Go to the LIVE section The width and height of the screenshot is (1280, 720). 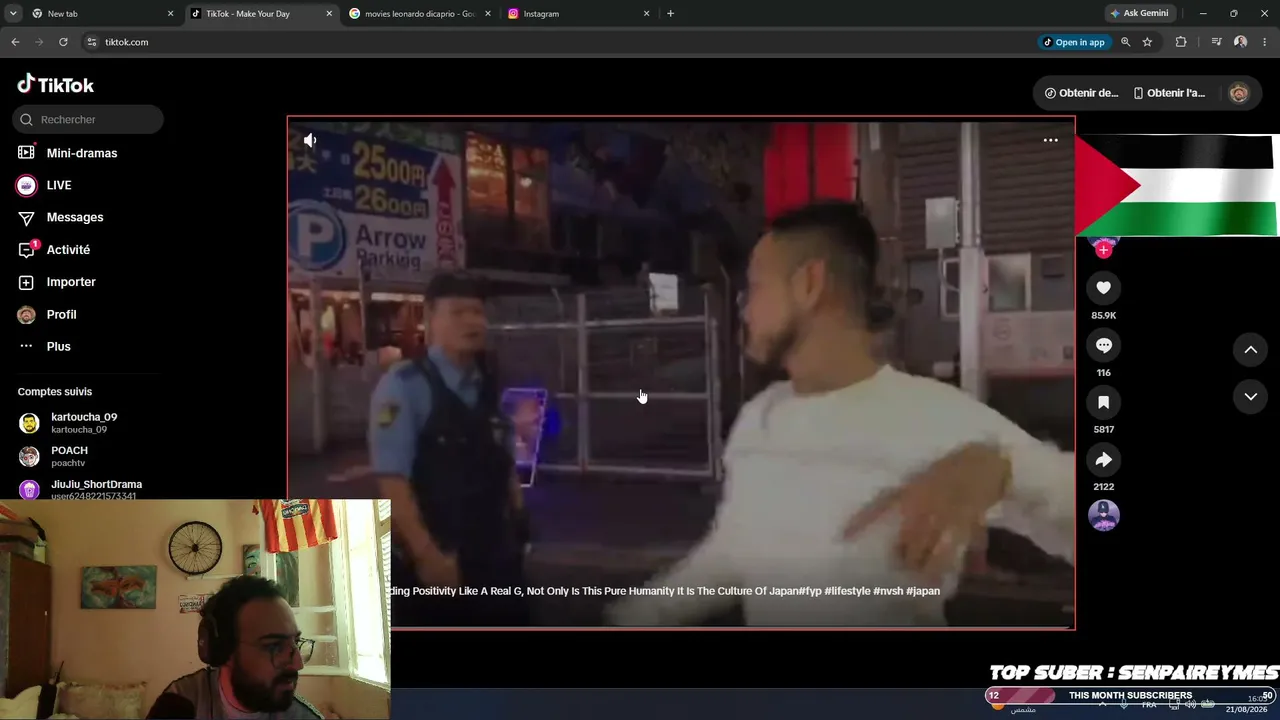[x=59, y=185]
